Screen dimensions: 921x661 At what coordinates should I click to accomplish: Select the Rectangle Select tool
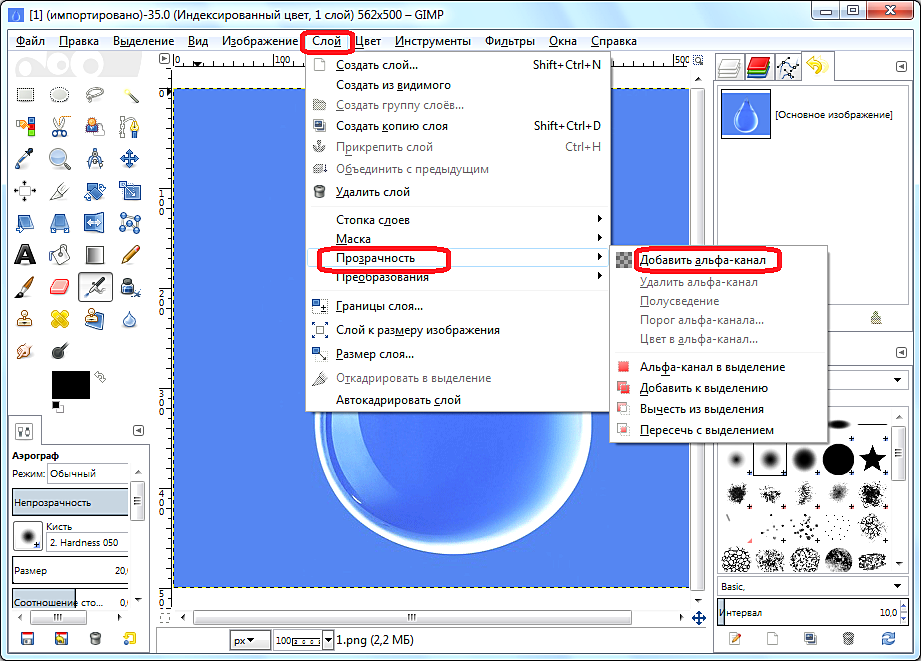[x=25, y=95]
